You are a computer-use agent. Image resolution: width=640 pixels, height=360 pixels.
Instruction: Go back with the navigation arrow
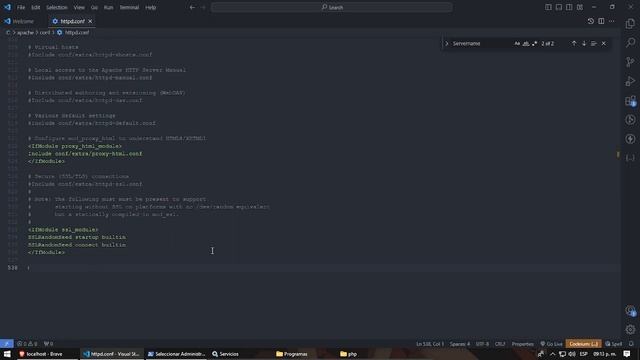[x=192, y=7]
